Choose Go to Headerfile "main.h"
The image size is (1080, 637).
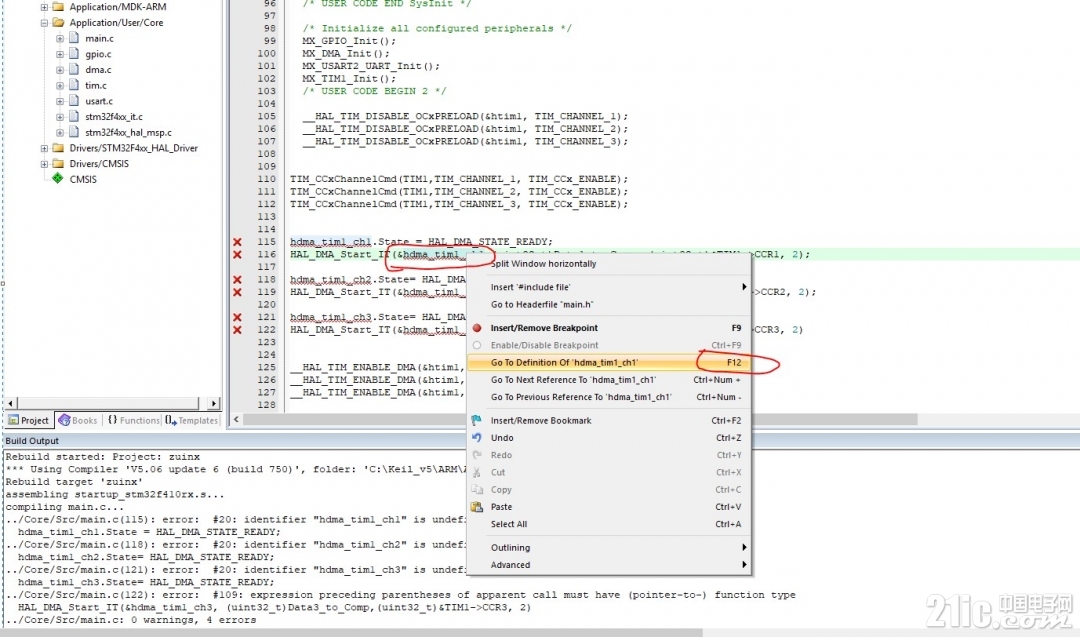click(x=609, y=304)
